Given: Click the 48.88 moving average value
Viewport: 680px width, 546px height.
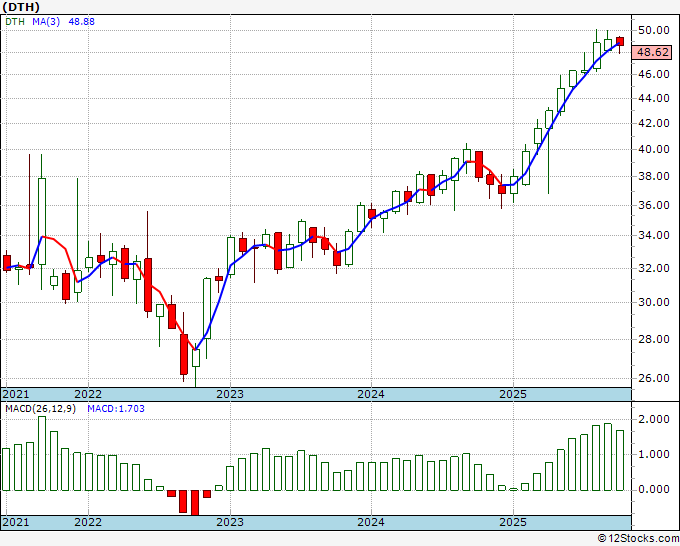Looking at the screenshot, I should [x=82, y=22].
